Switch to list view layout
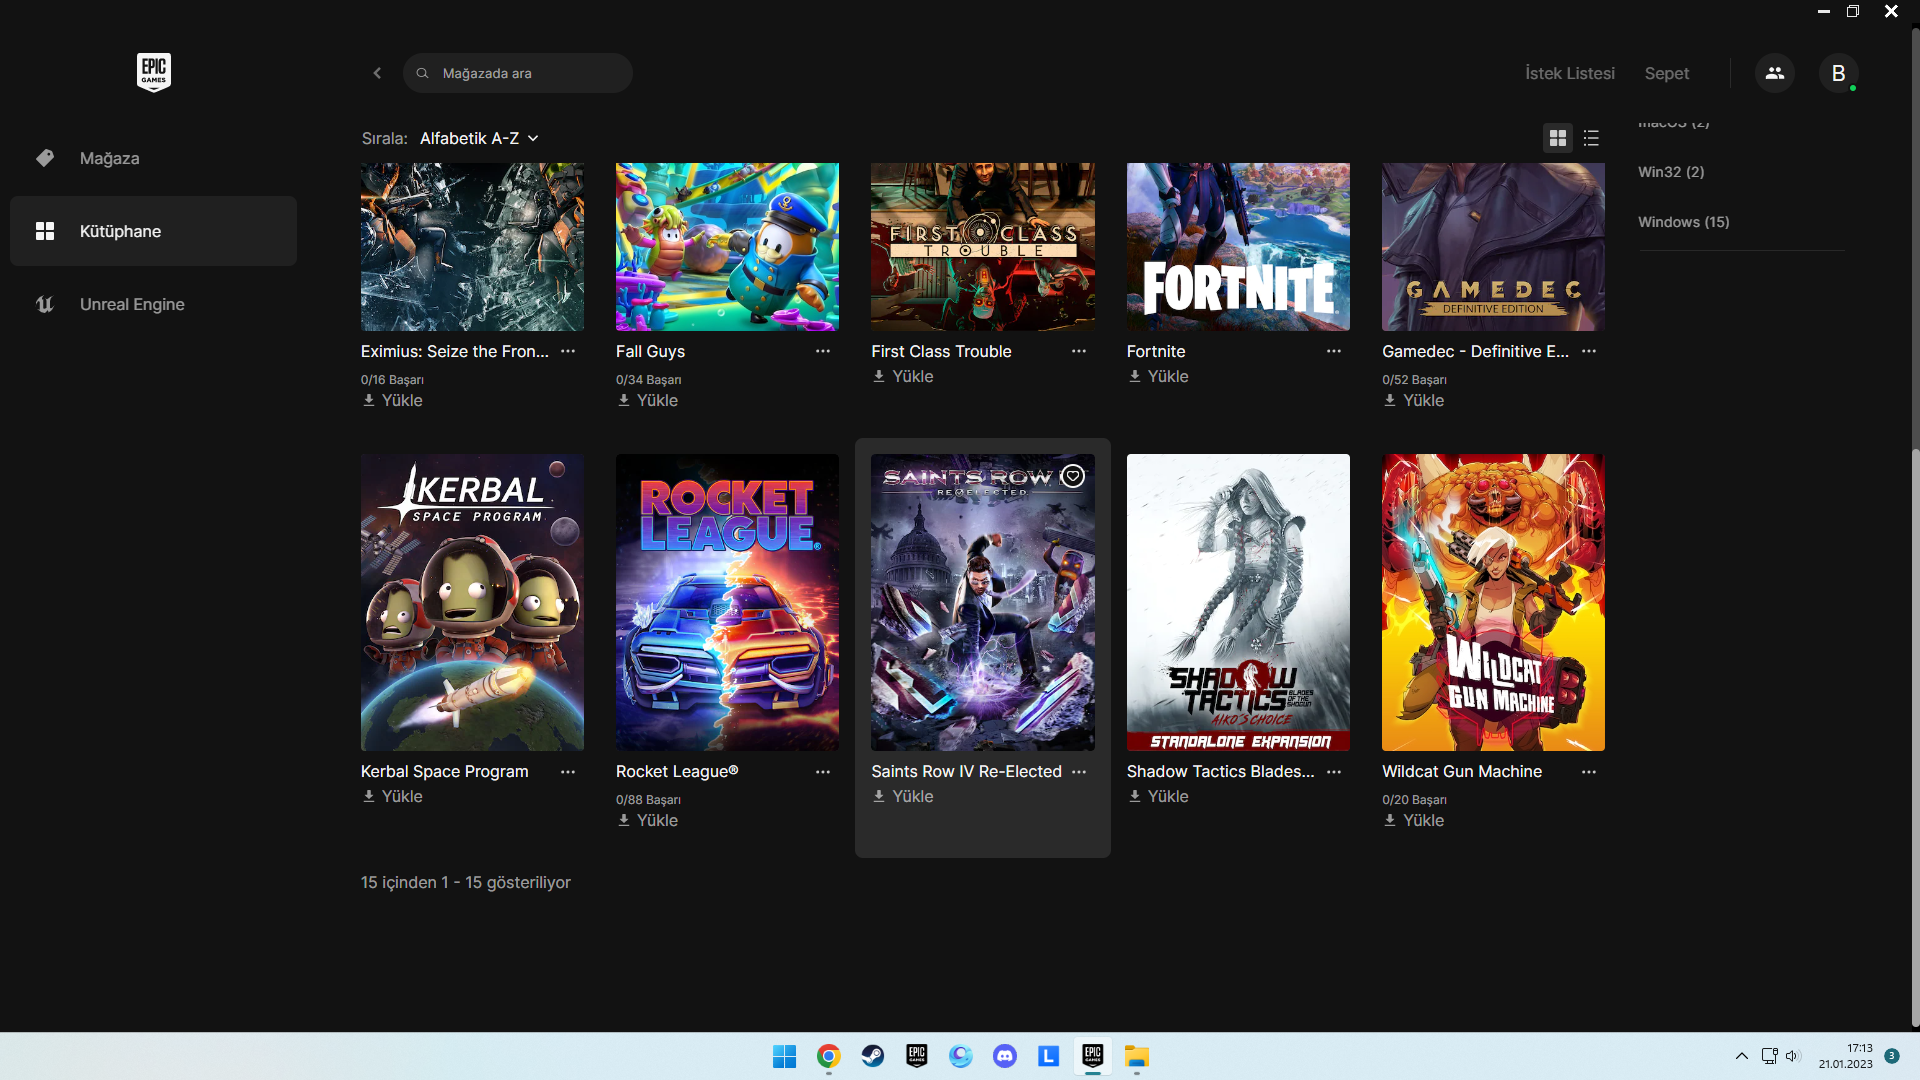Image resolution: width=1920 pixels, height=1080 pixels. point(1591,138)
